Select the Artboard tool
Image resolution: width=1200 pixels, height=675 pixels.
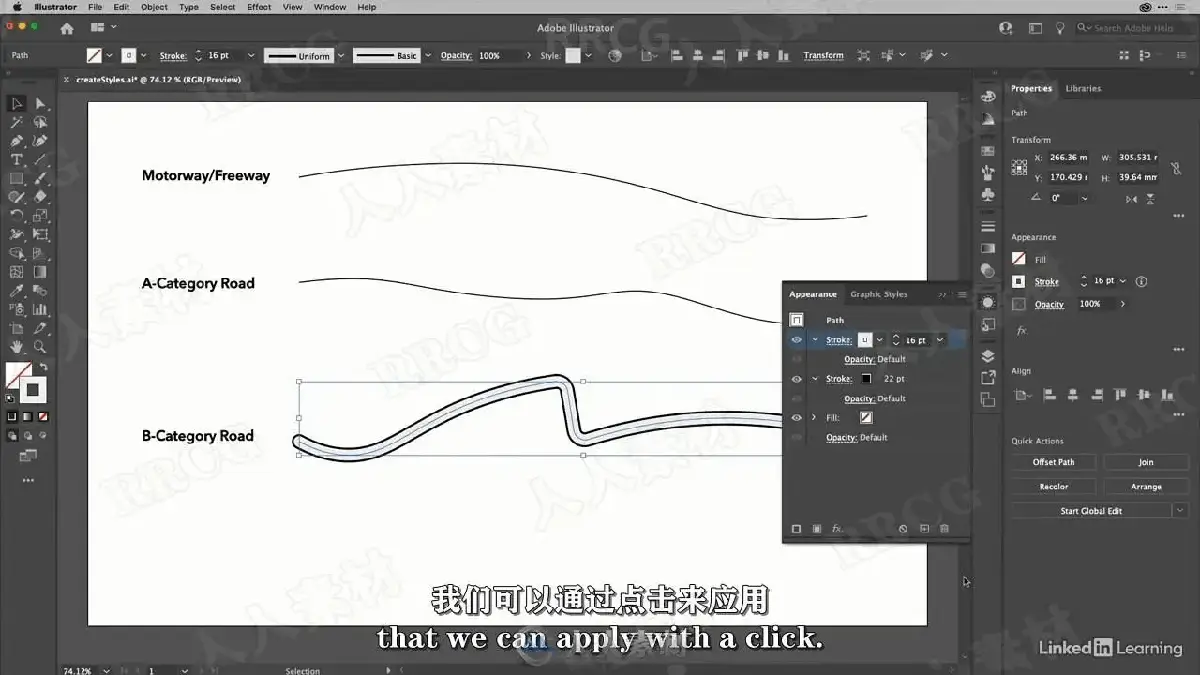pos(17,328)
